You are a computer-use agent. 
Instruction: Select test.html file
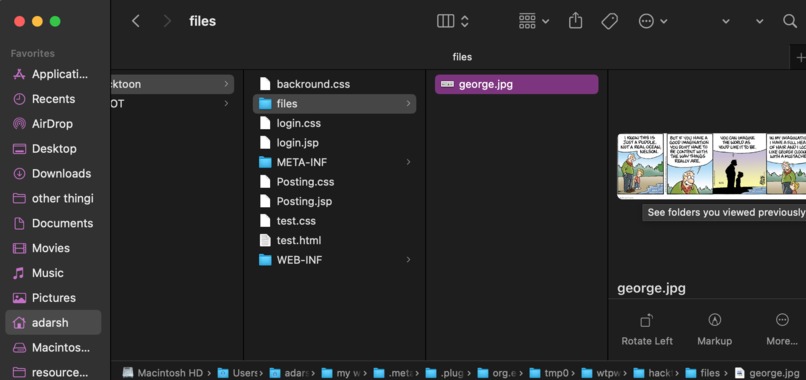pyautogui.click(x=335, y=240)
